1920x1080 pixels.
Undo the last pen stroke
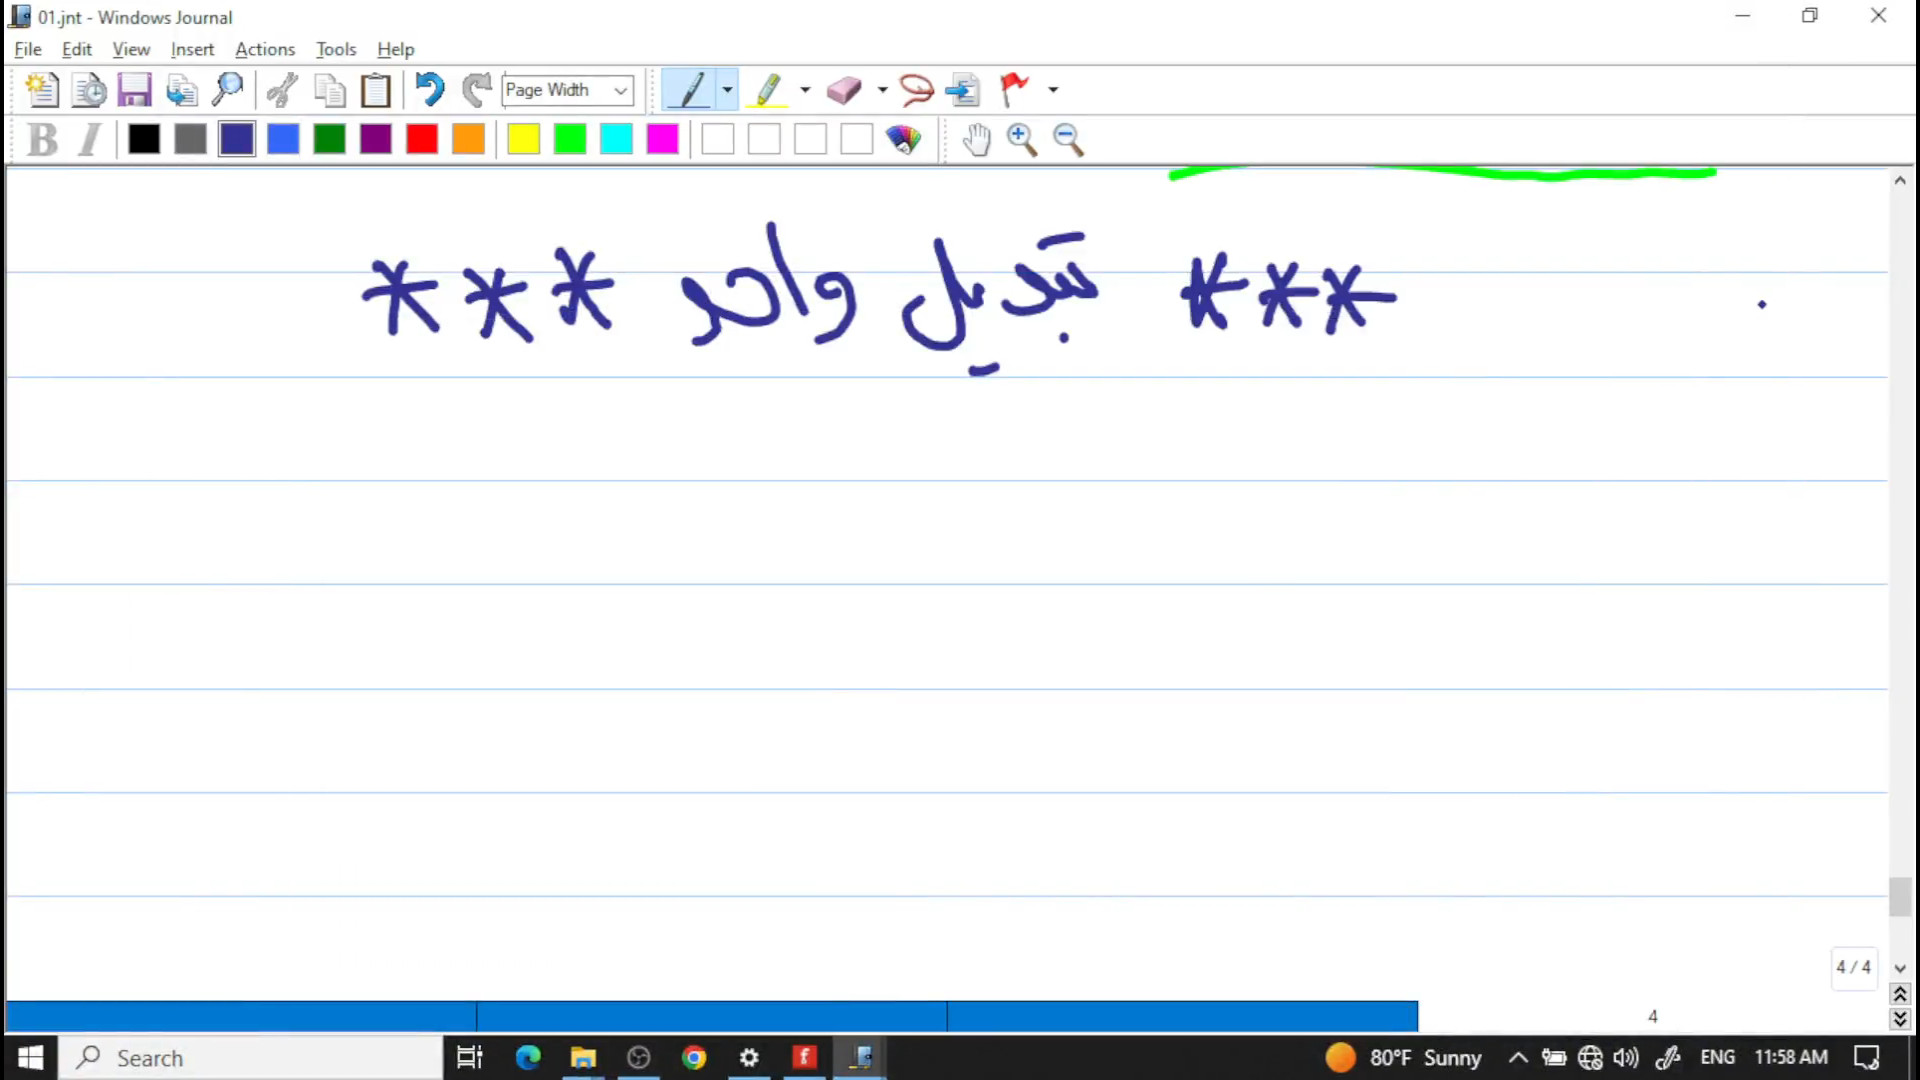430,90
